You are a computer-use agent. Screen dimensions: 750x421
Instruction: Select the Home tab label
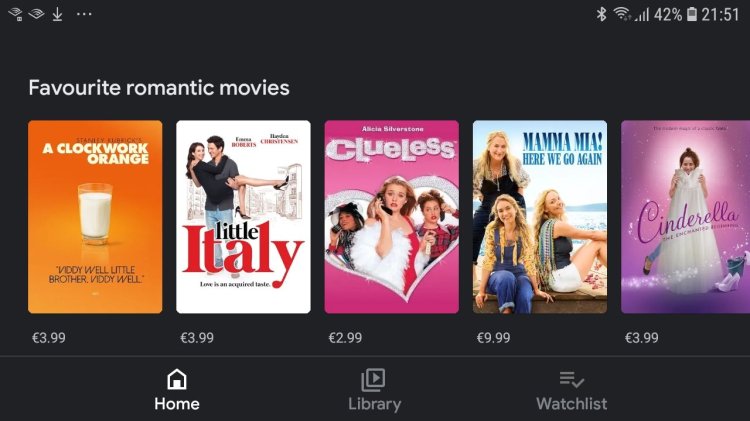177,404
